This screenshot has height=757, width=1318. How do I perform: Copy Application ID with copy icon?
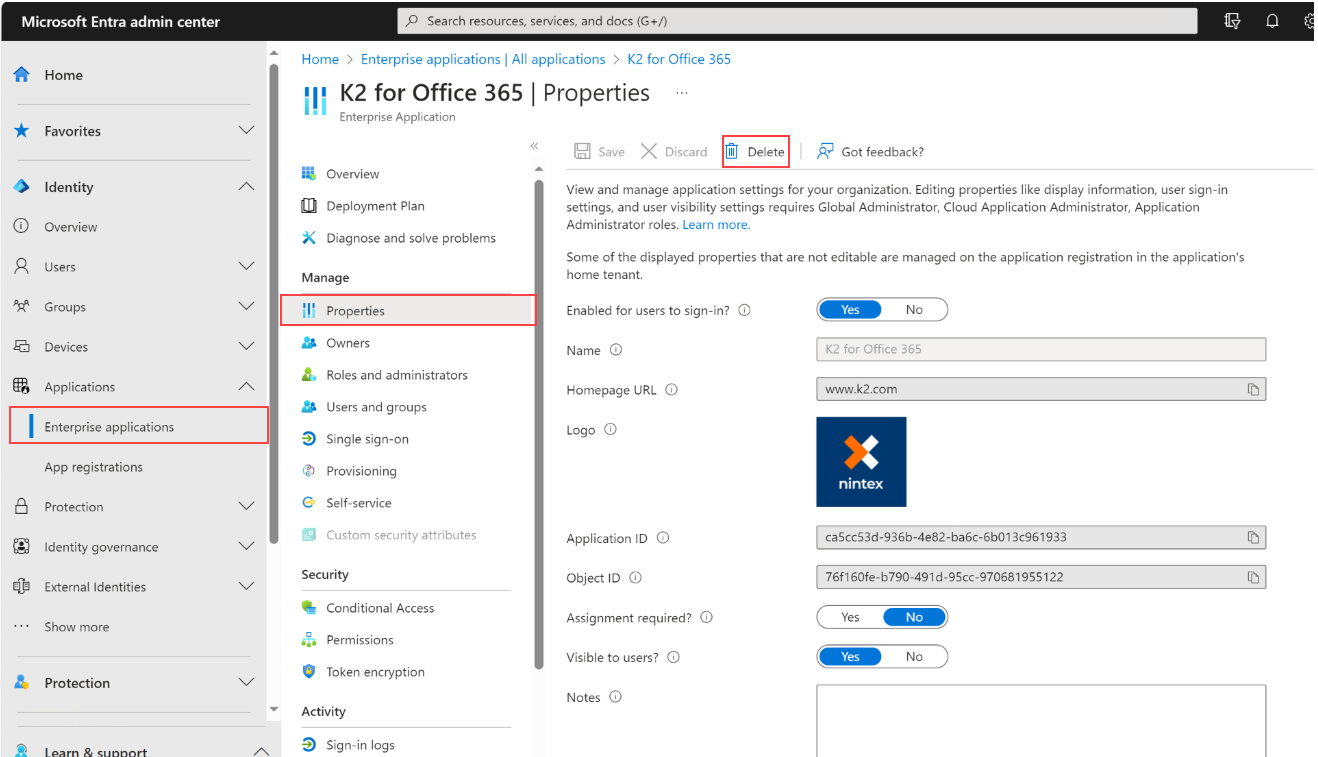1253,538
